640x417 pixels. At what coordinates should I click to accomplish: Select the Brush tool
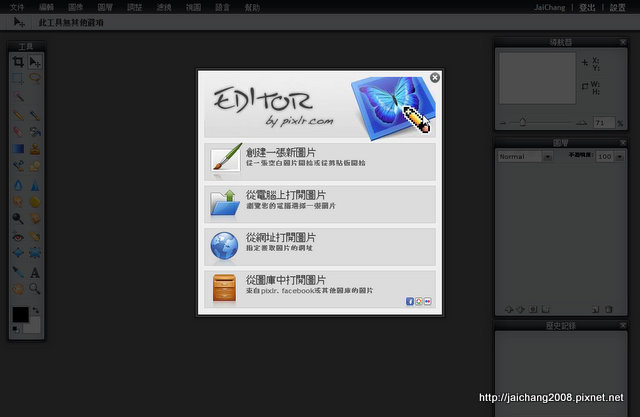coord(35,115)
